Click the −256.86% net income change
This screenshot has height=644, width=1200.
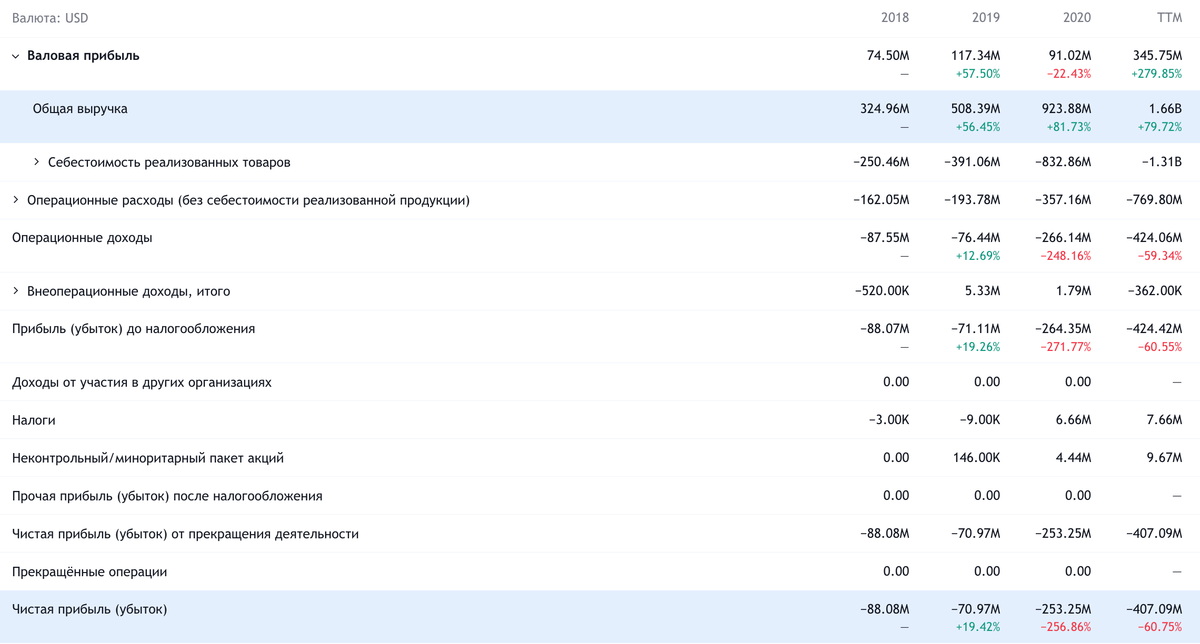click(x=1065, y=627)
